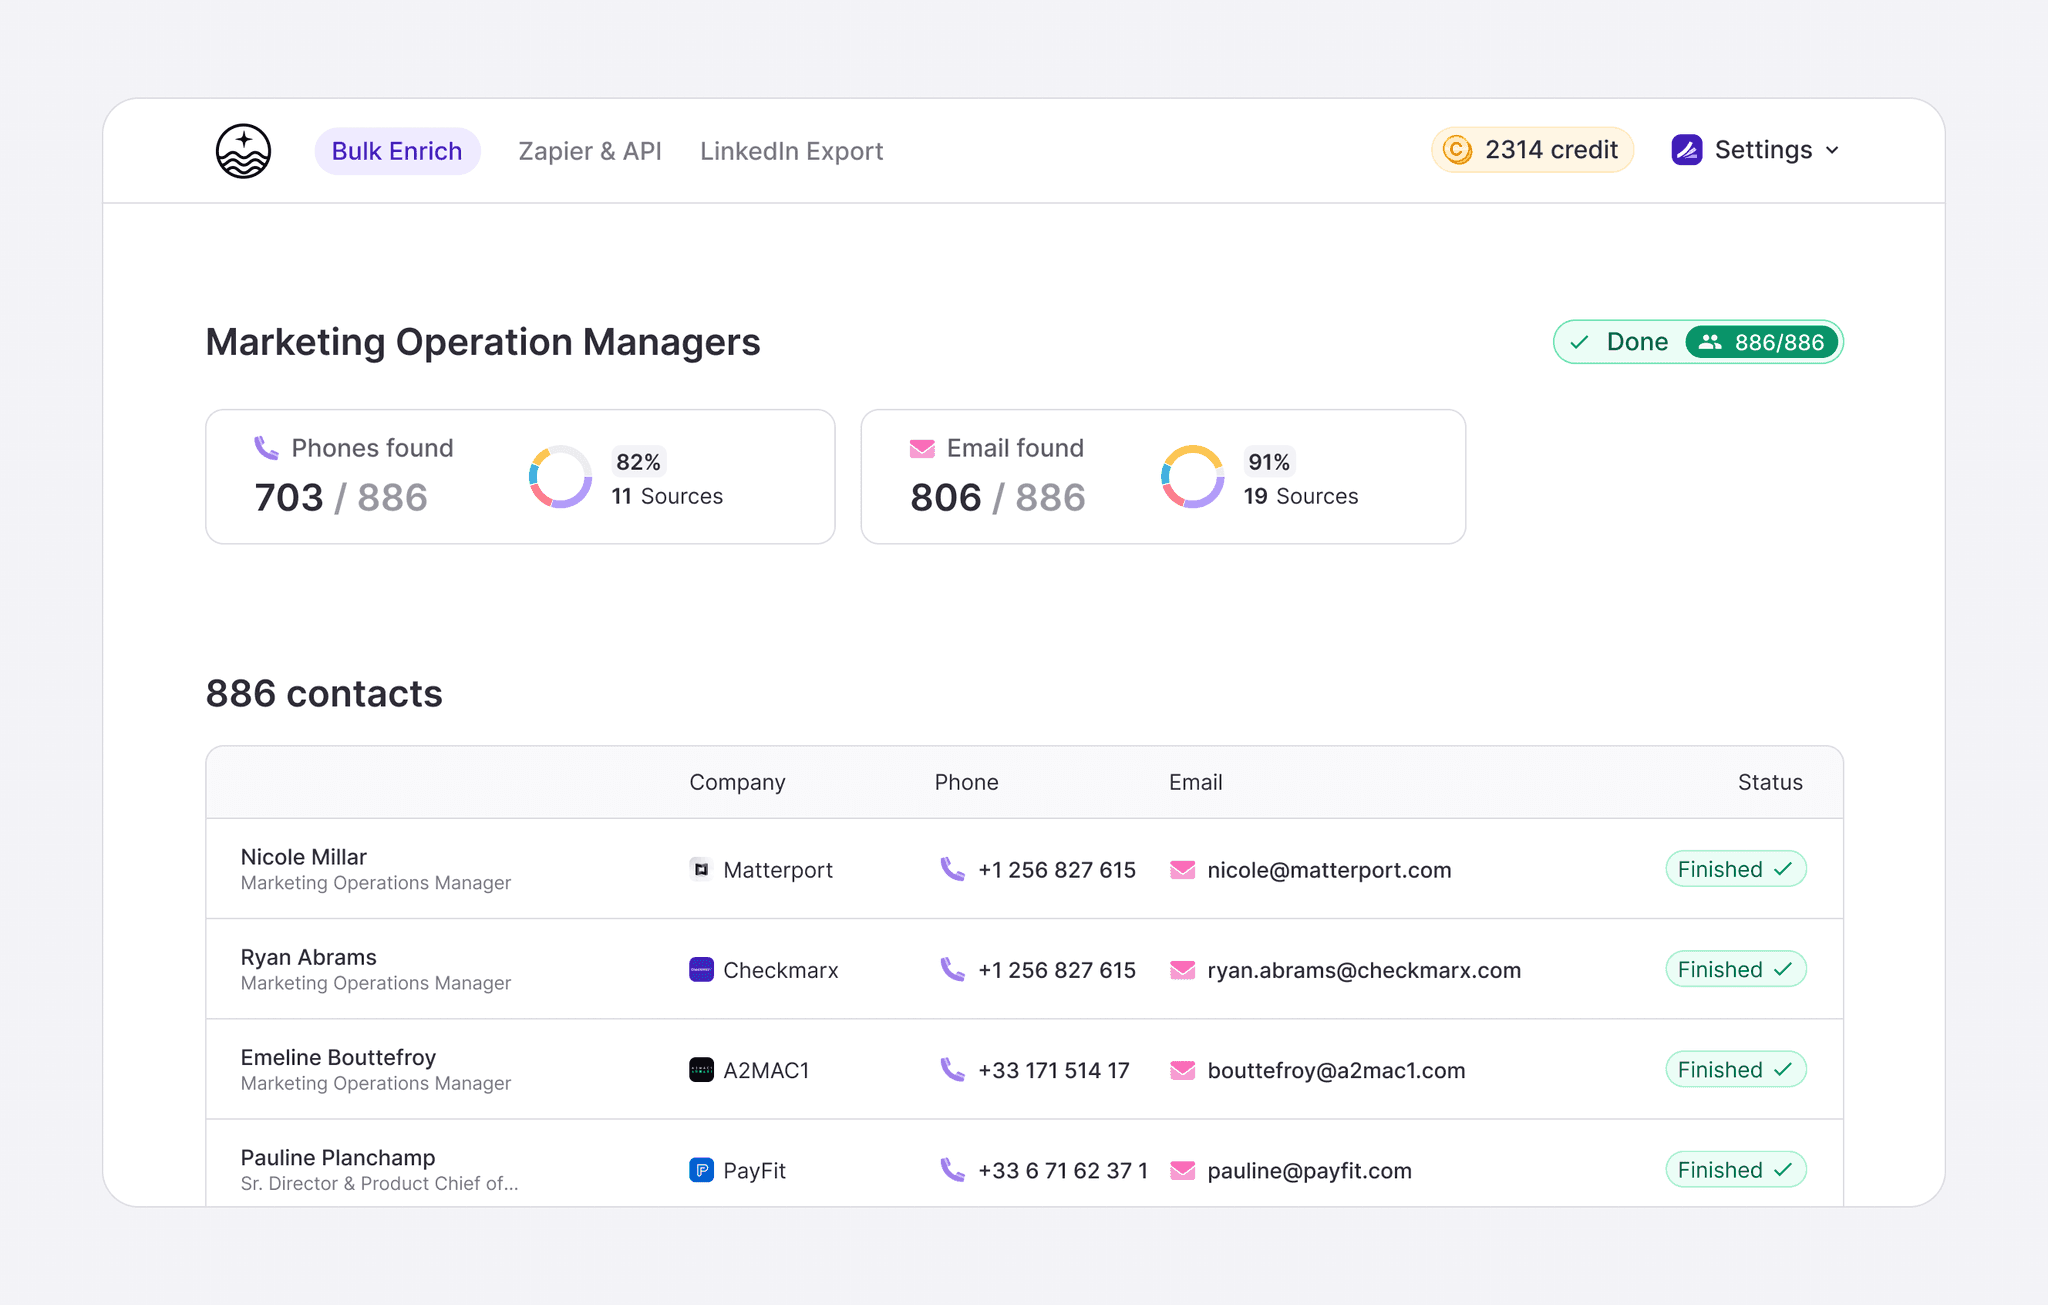Image resolution: width=2048 pixels, height=1305 pixels.
Task: Click the PayFit company logo
Action: (x=701, y=1170)
